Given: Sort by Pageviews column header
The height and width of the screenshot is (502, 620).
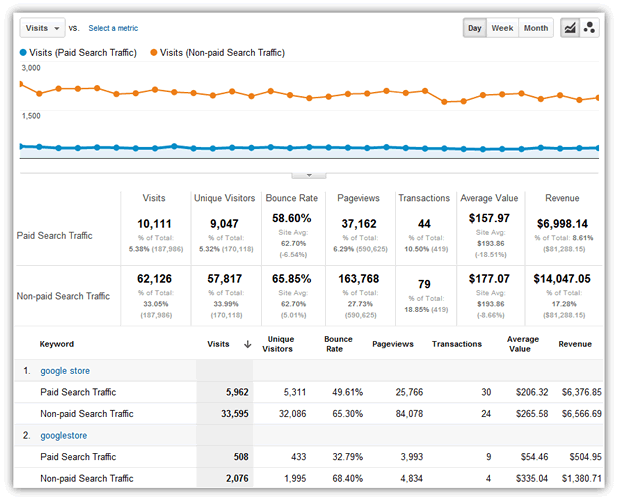Looking at the screenshot, I should pyautogui.click(x=393, y=344).
